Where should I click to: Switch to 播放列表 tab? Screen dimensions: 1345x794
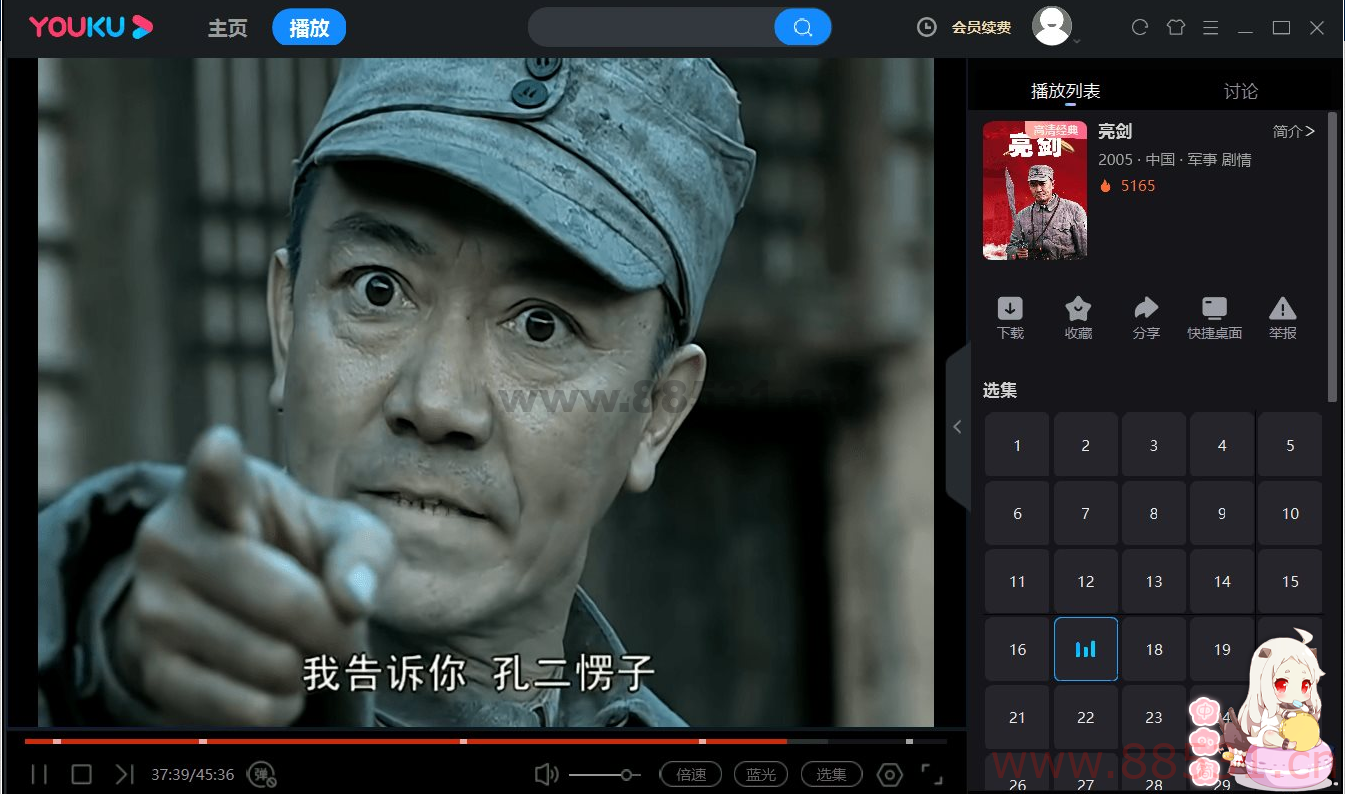tap(1066, 91)
